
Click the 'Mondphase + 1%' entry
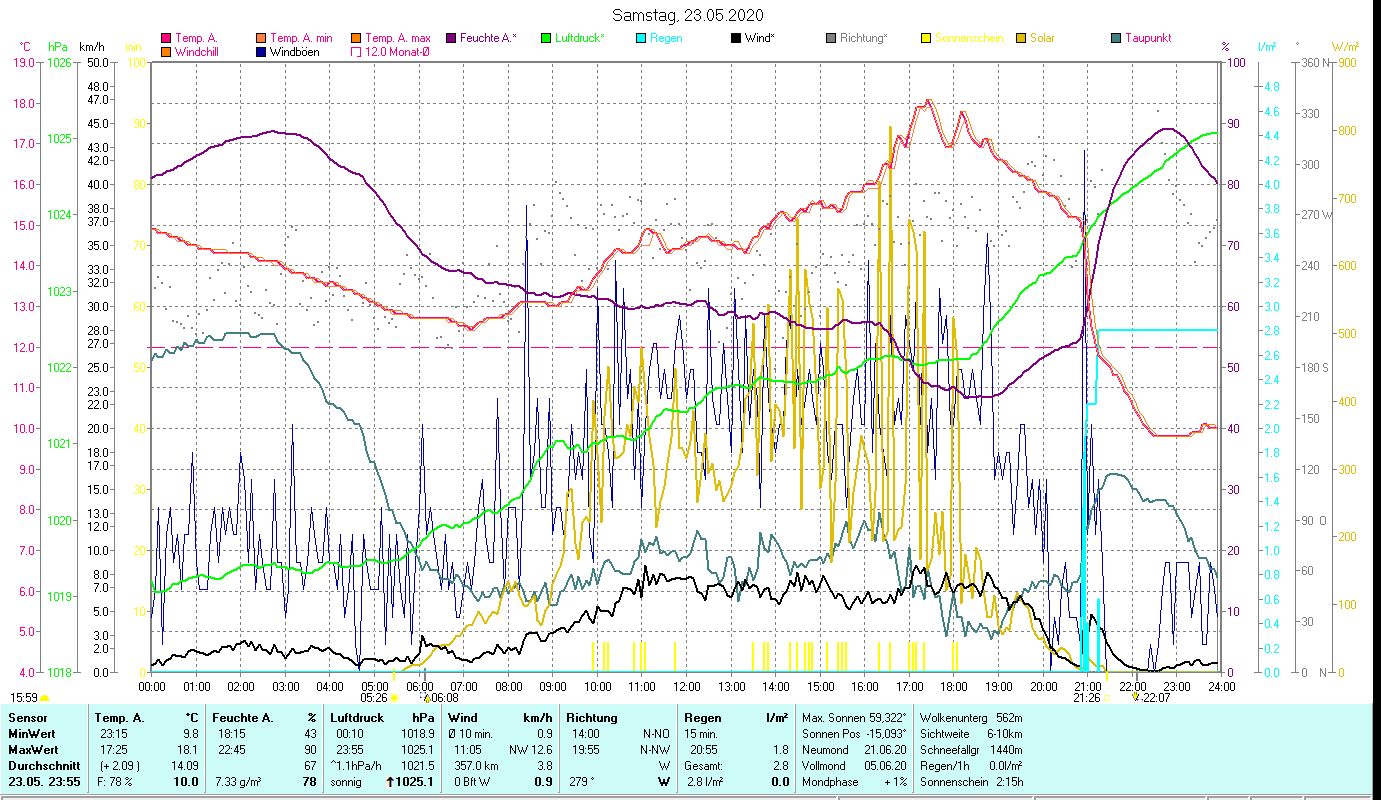[853, 782]
